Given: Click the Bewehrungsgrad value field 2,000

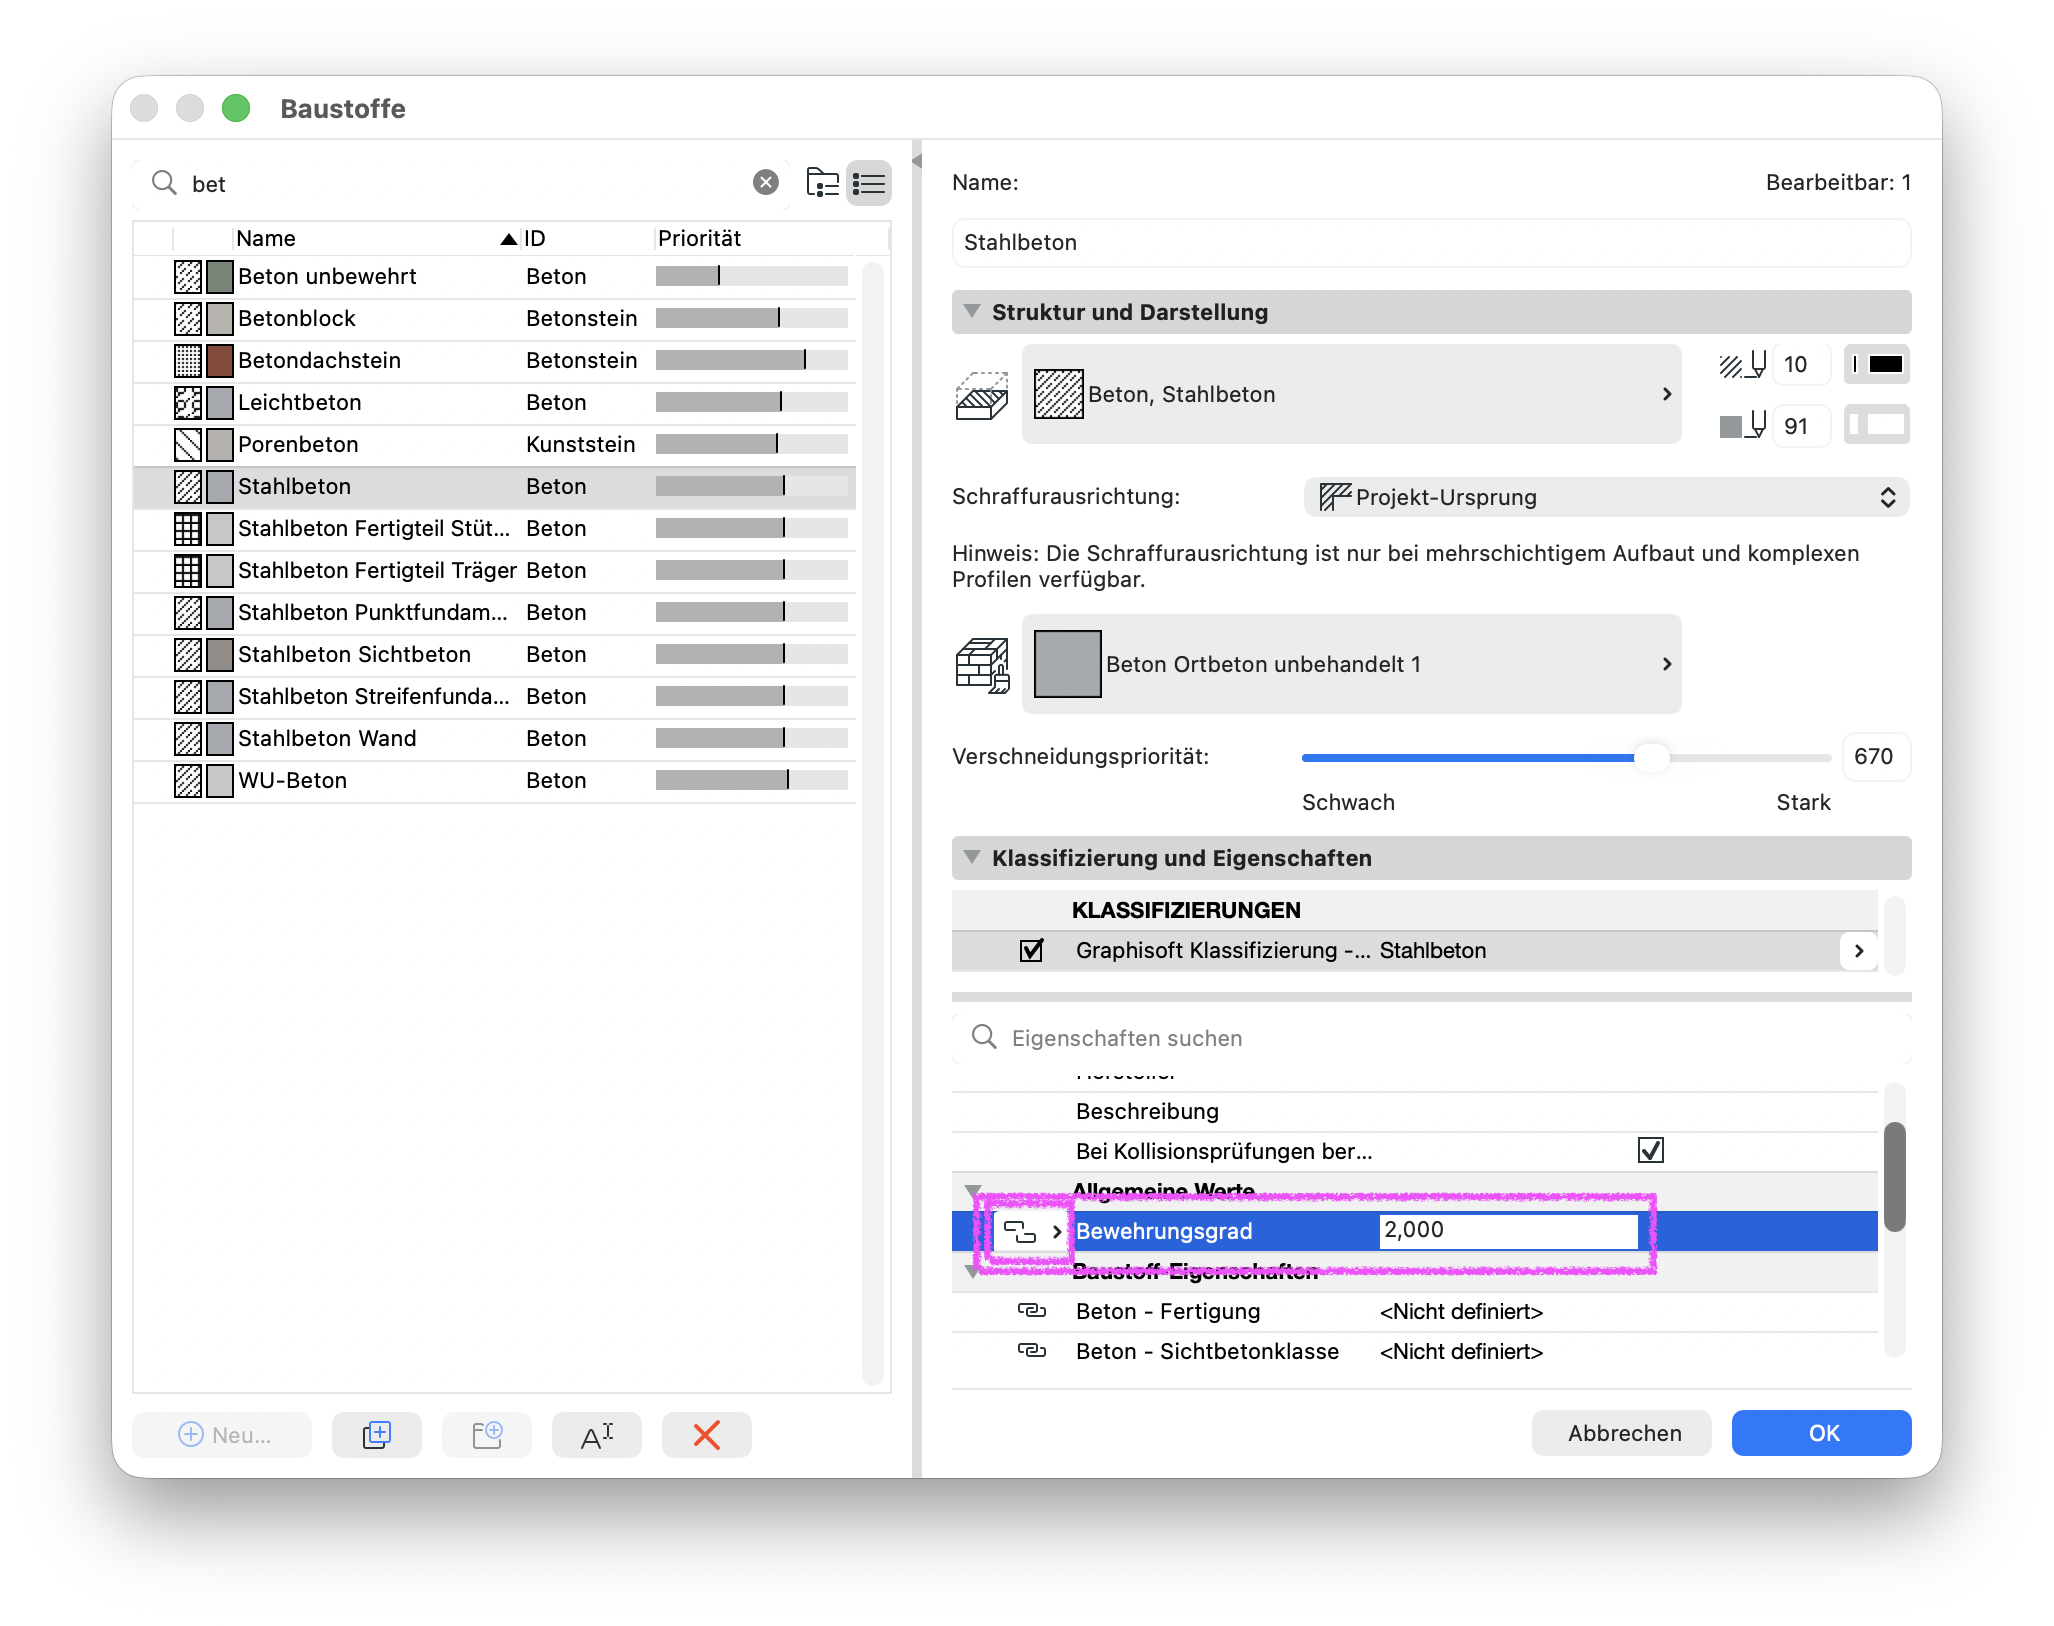Looking at the screenshot, I should pos(1508,1230).
